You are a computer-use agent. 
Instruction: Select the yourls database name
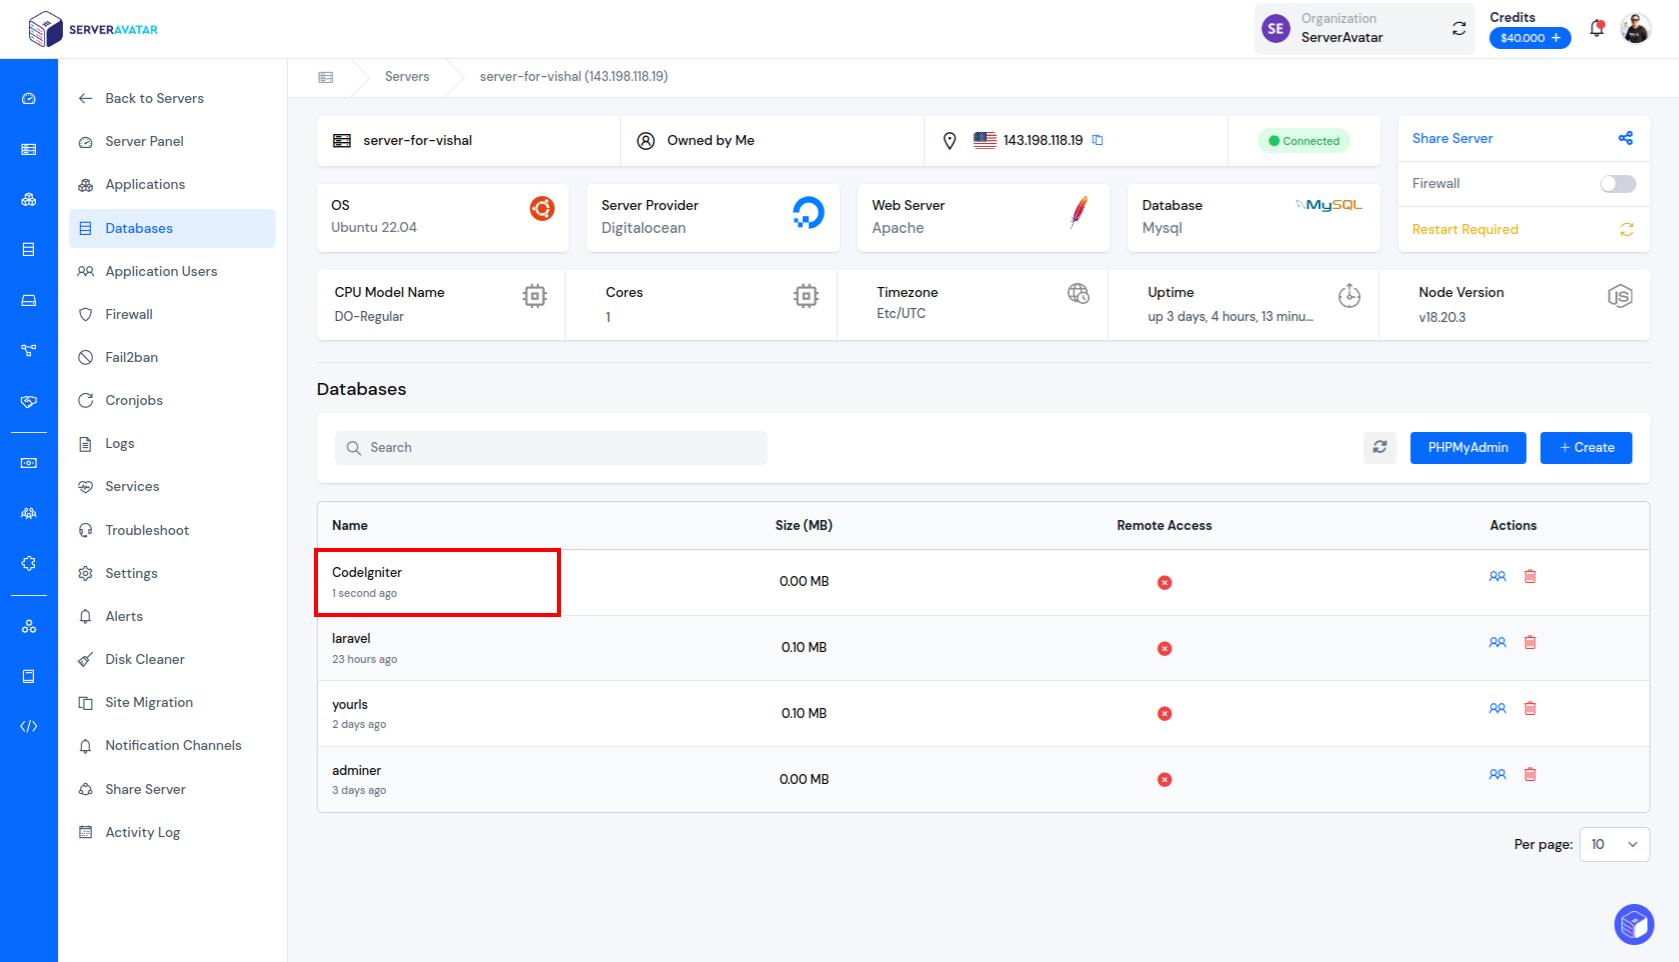350,704
